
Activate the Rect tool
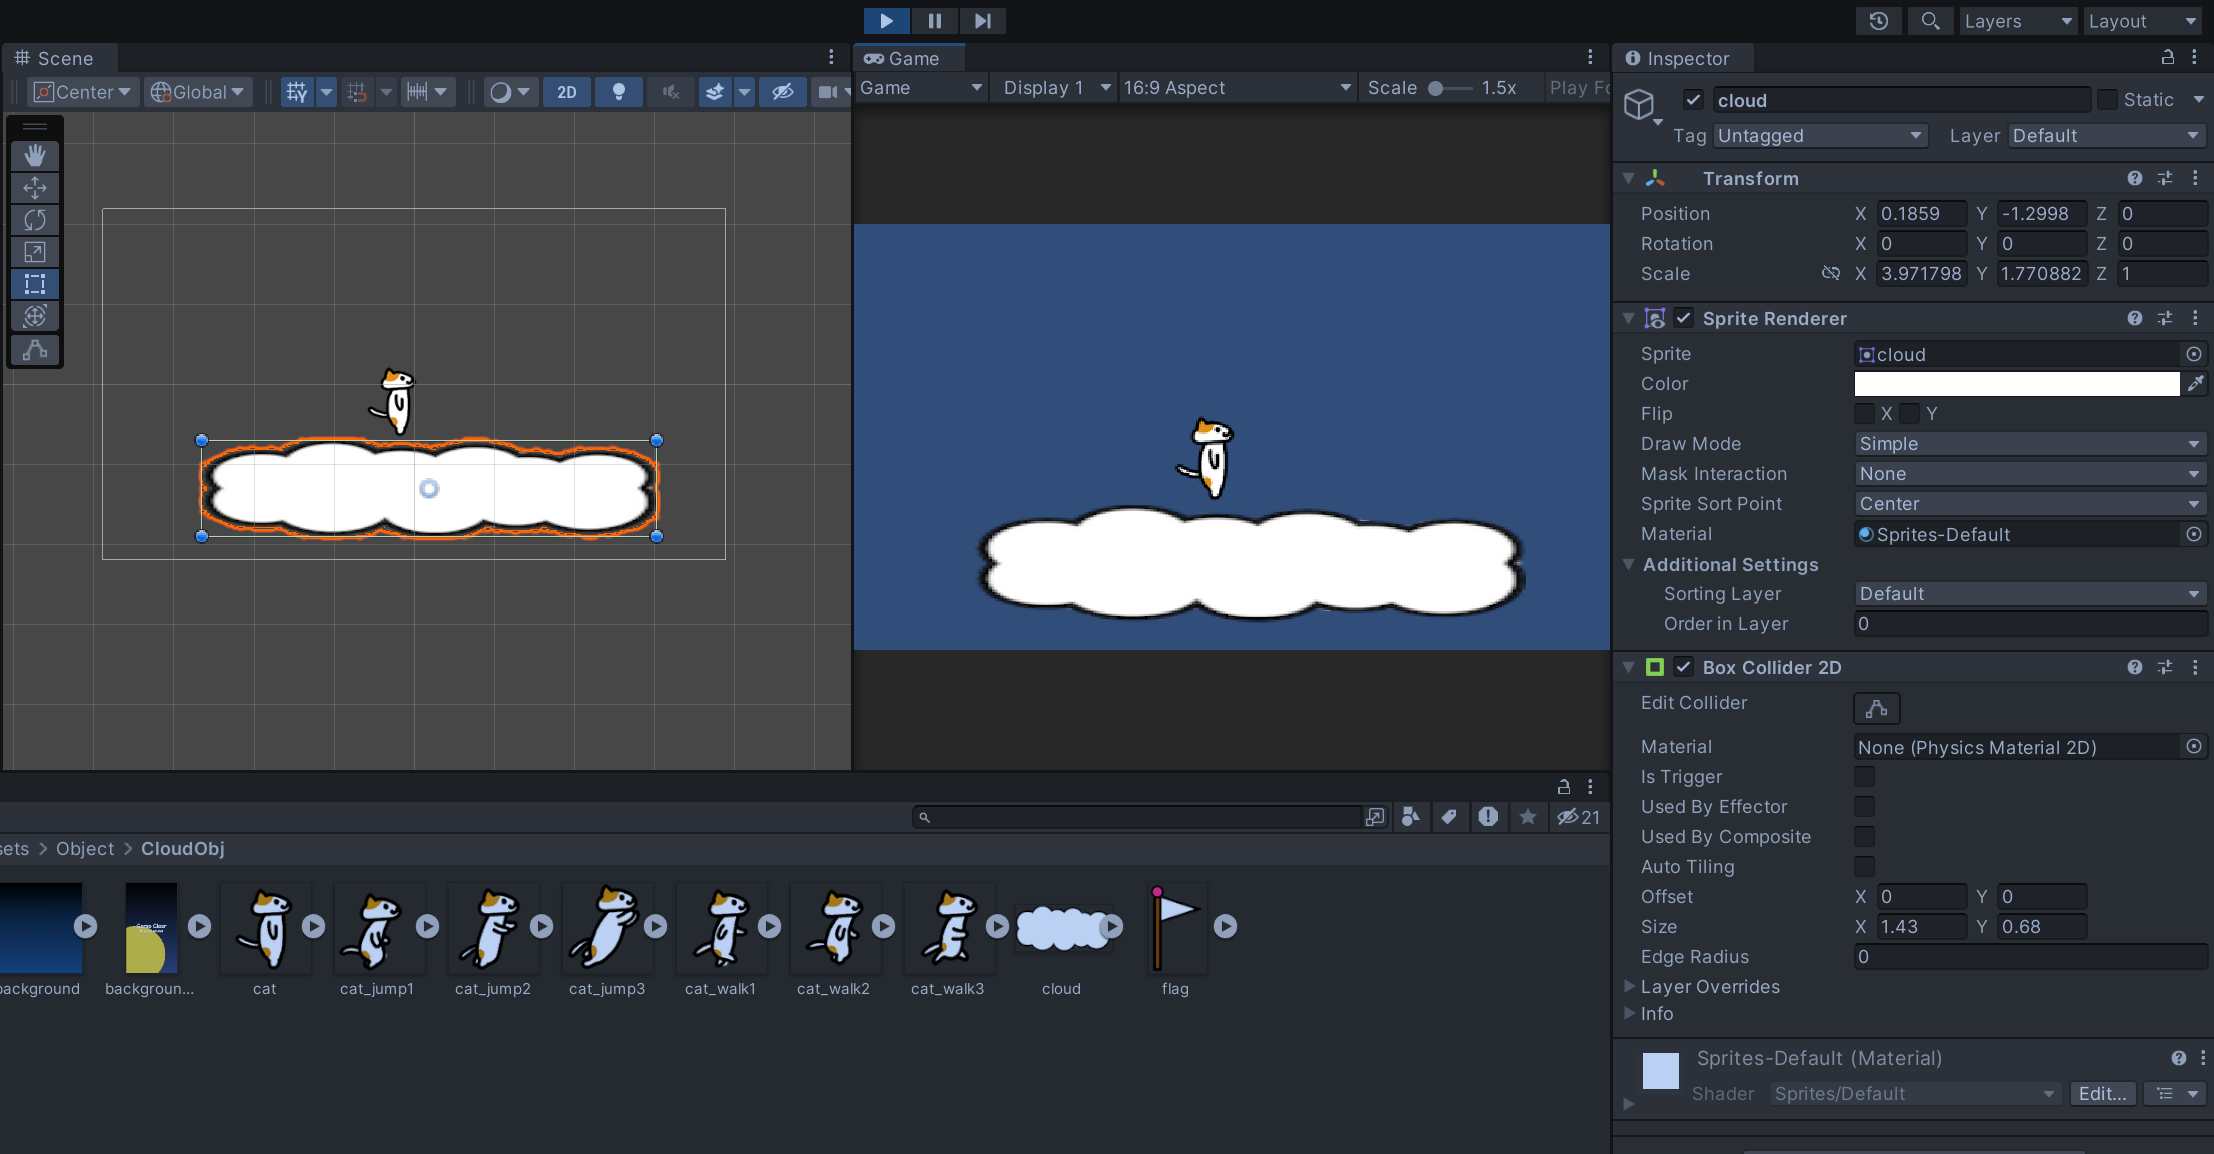[x=35, y=284]
